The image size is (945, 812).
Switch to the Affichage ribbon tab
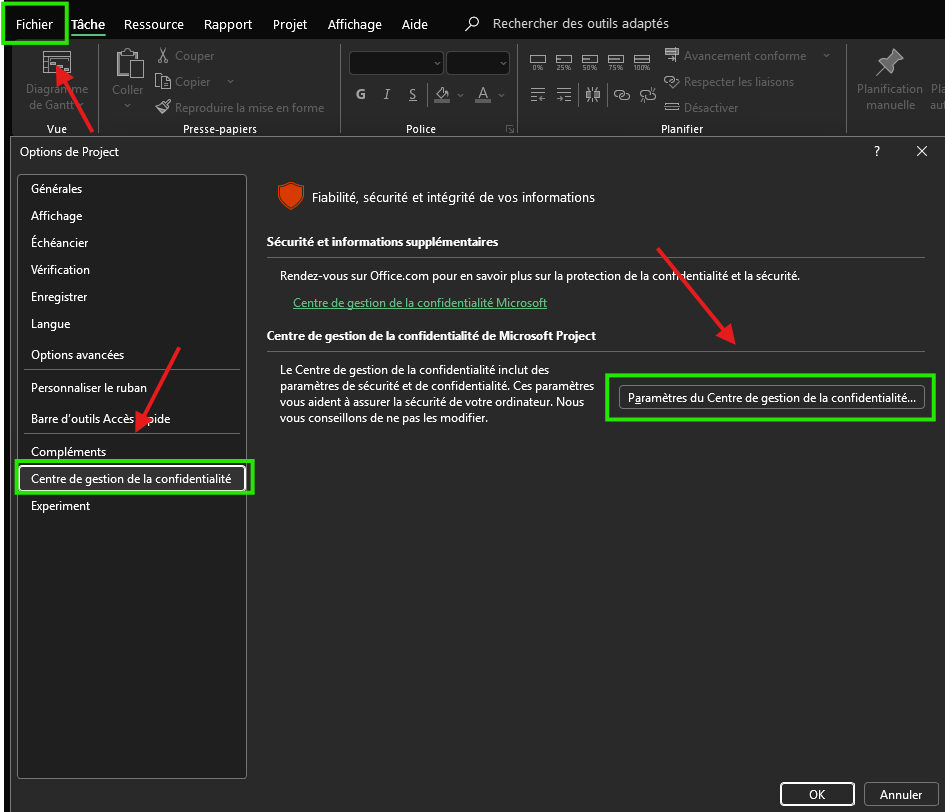[354, 24]
